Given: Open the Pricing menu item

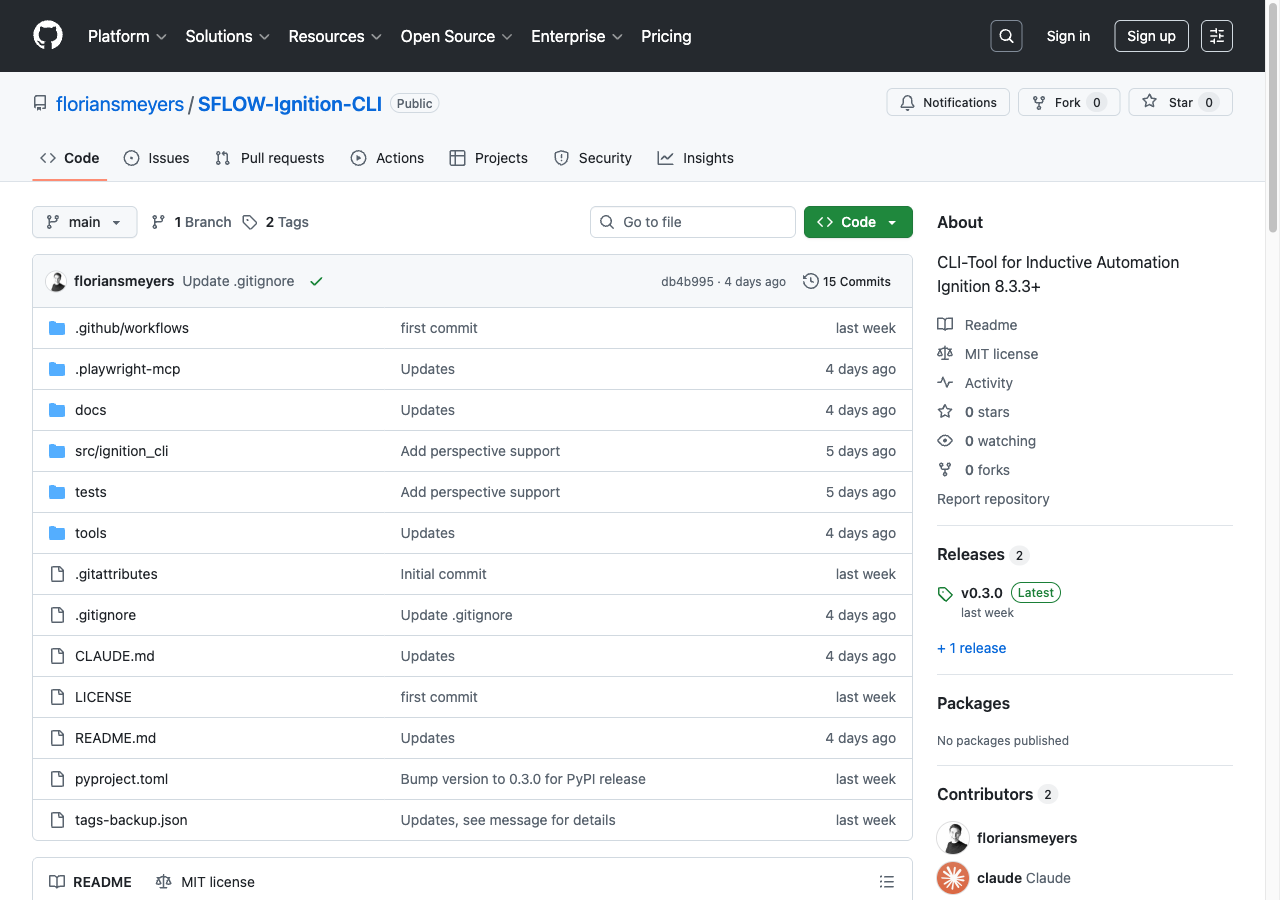Looking at the screenshot, I should click(666, 37).
